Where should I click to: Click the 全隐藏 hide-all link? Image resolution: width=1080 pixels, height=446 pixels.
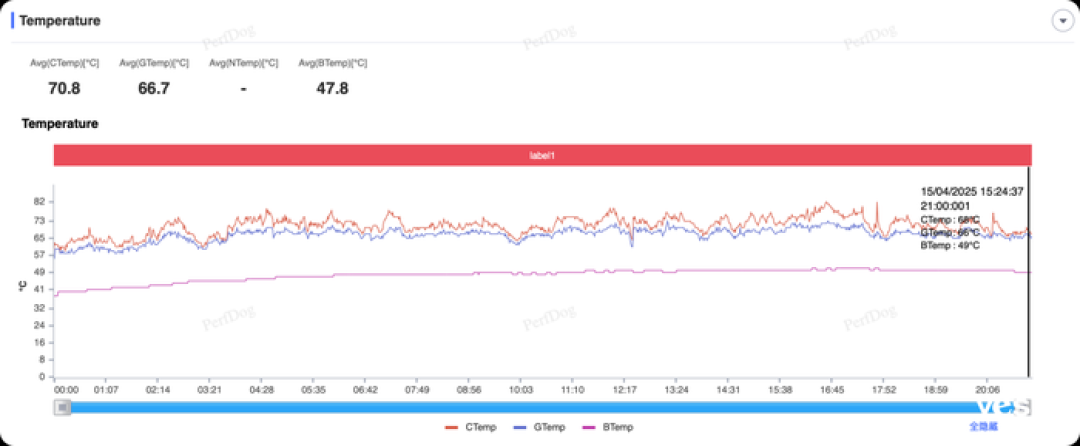click(x=984, y=427)
